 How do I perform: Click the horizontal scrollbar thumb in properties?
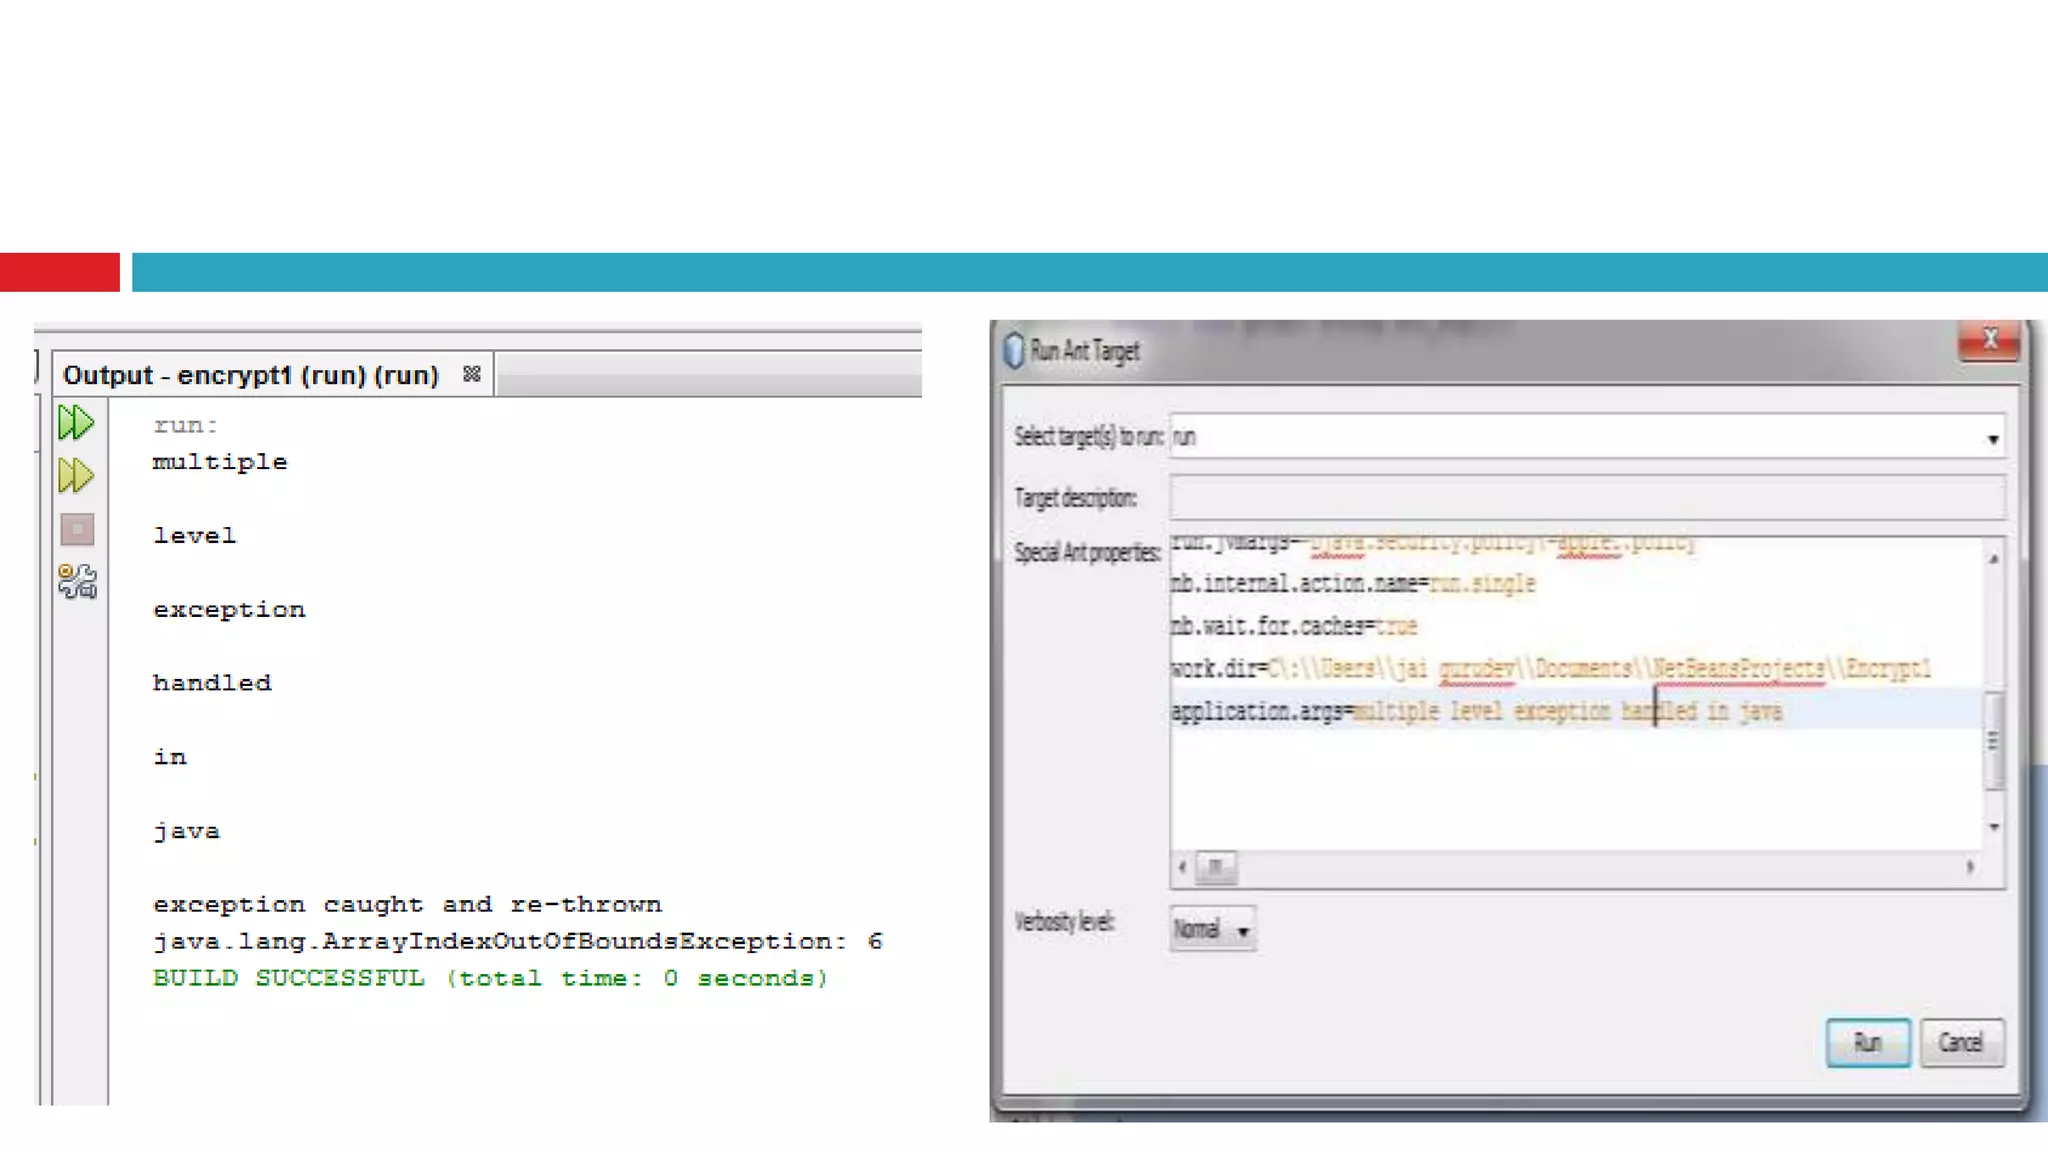pos(1216,867)
